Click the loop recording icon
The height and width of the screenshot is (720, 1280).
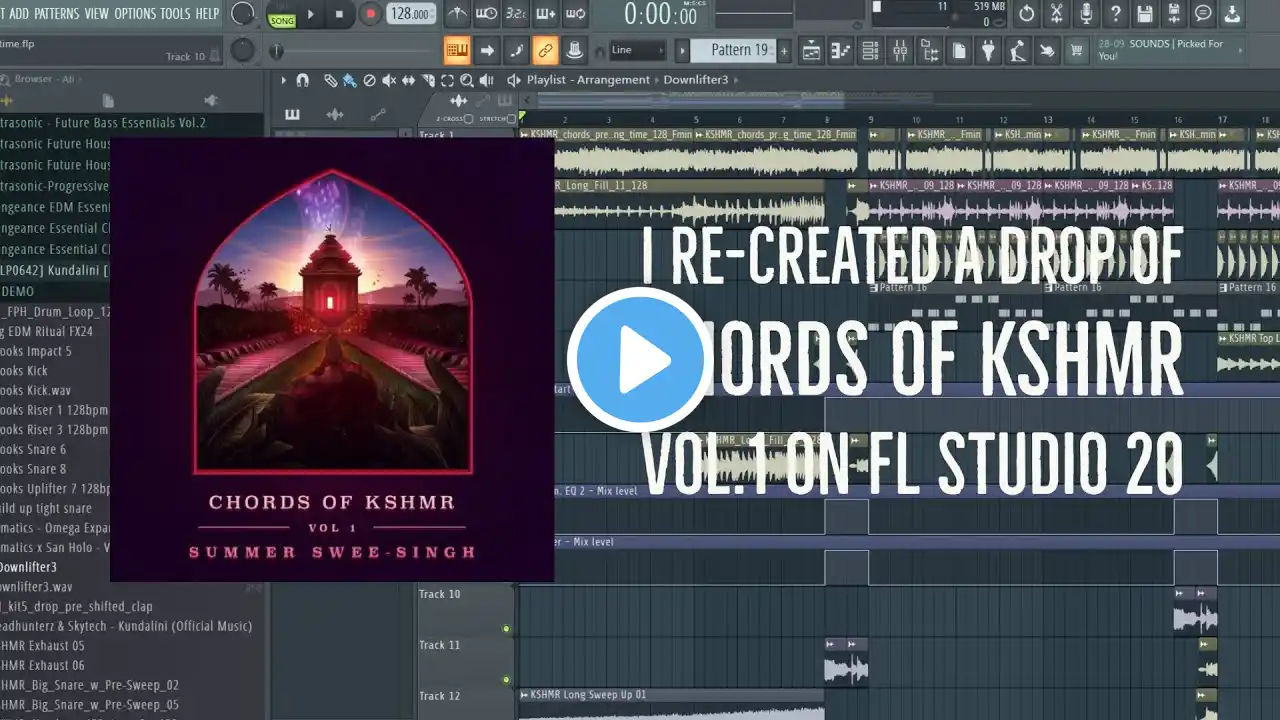pos(576,14)
